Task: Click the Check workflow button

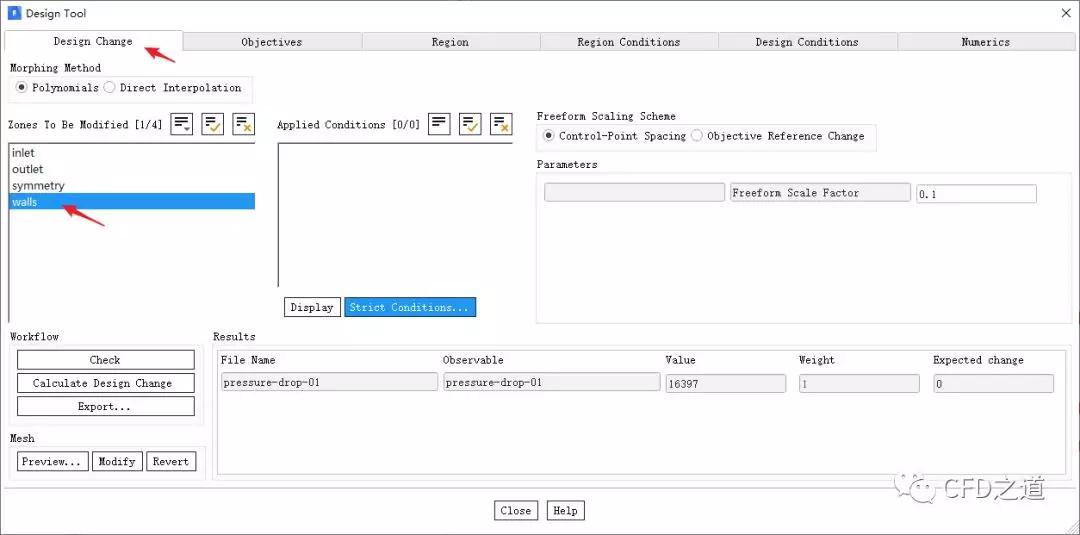Action: tap(105, 360)
